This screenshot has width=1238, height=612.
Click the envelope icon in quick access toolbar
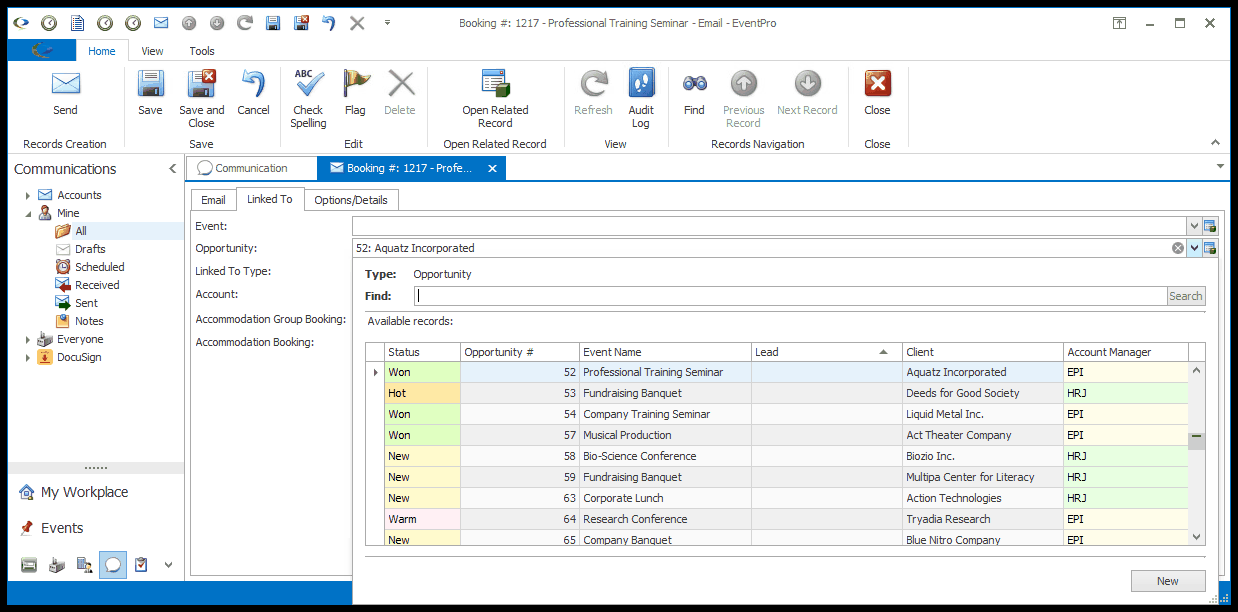[161, 22]
